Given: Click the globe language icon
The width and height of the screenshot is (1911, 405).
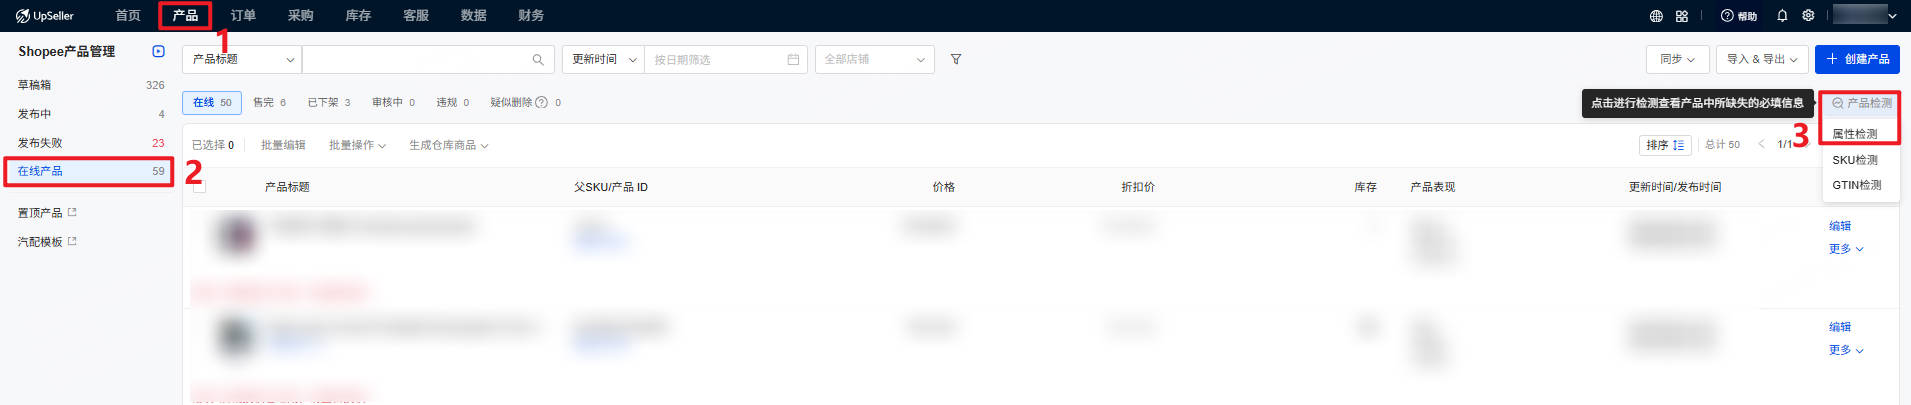Looking at the screenshot, I should point(1656,16).
